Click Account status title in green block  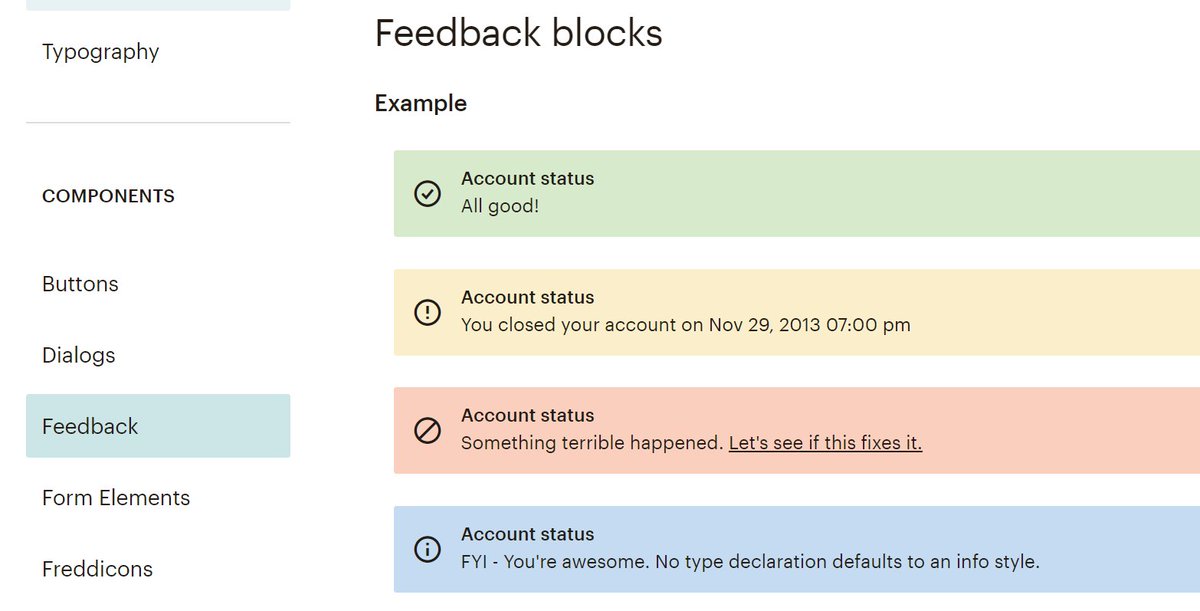528,179
